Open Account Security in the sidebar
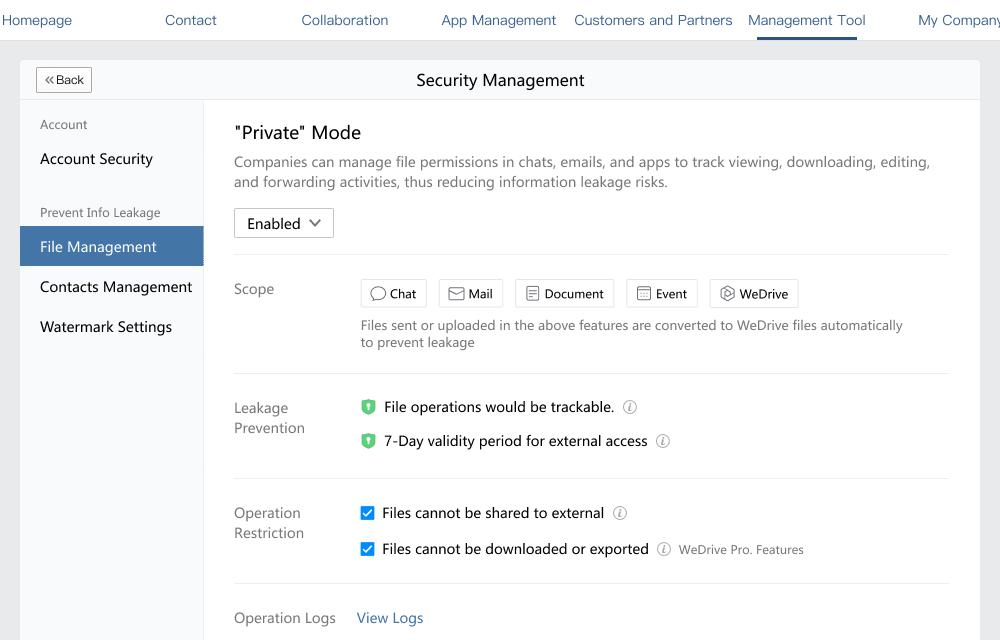Viewport: 1000px width, 640px height. [96, 159]
